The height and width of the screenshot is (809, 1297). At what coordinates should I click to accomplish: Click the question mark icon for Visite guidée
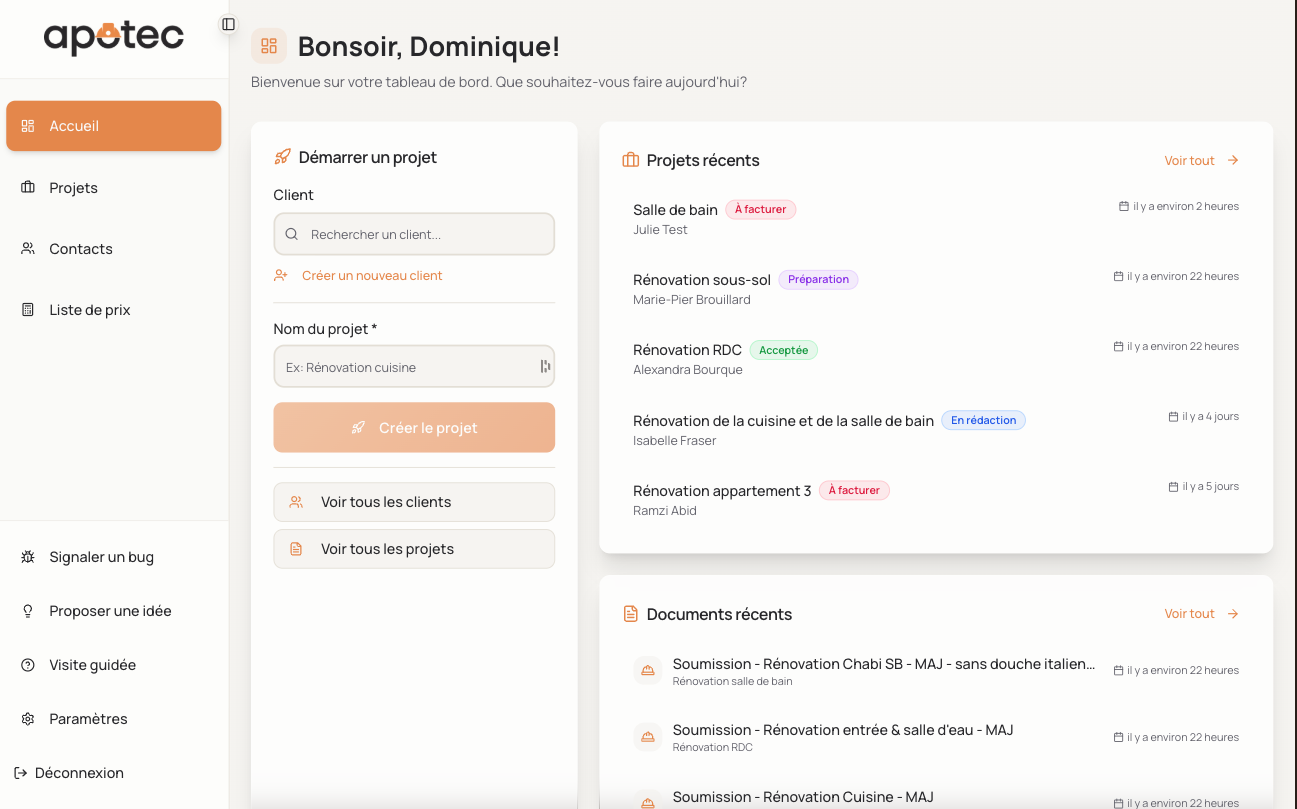click(x=28, y=665)
